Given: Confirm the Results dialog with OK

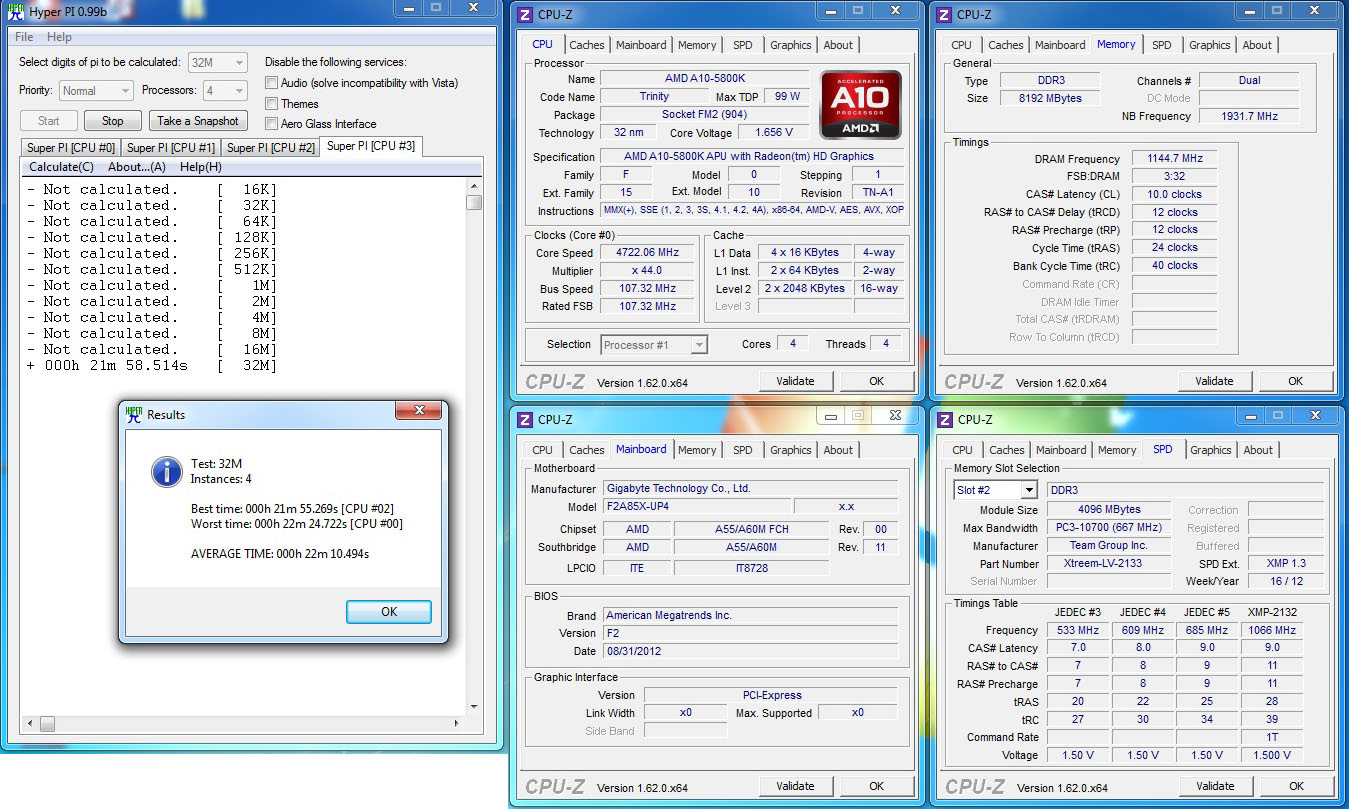Looking at the screenshot, I should (x=389, y=612).
